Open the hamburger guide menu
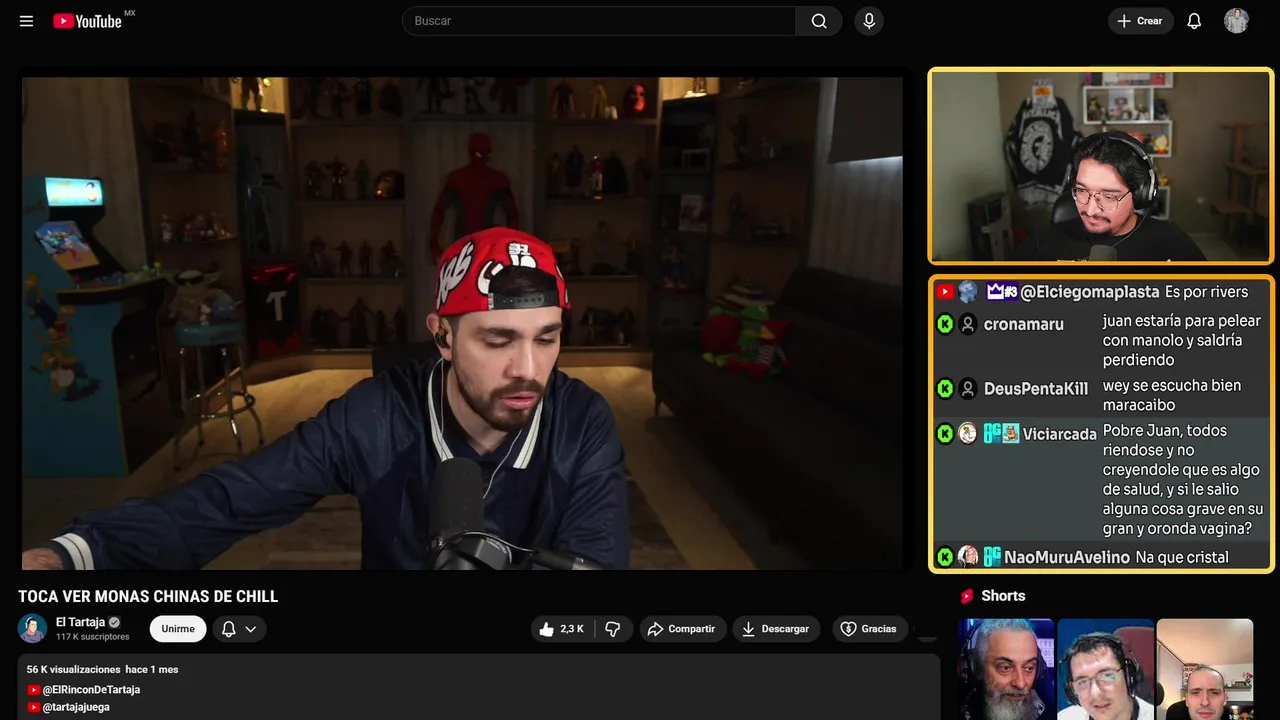The image size is (1280, 720). point(26,21)
